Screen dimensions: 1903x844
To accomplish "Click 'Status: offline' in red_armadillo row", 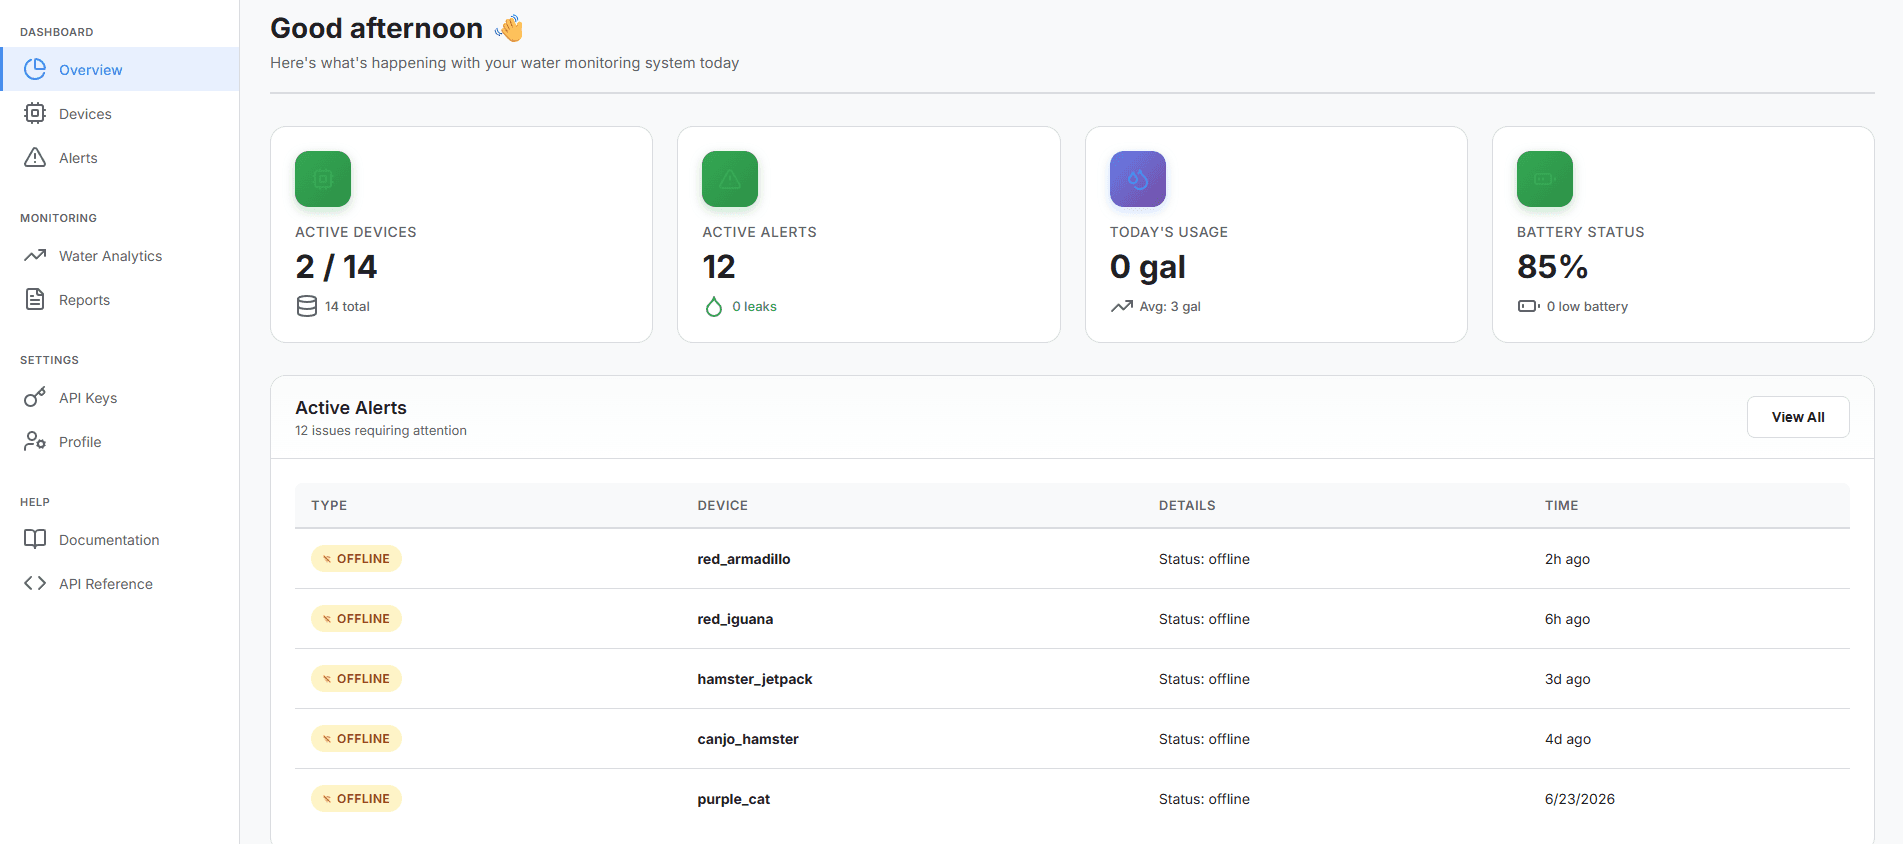I will point(1204,559).
